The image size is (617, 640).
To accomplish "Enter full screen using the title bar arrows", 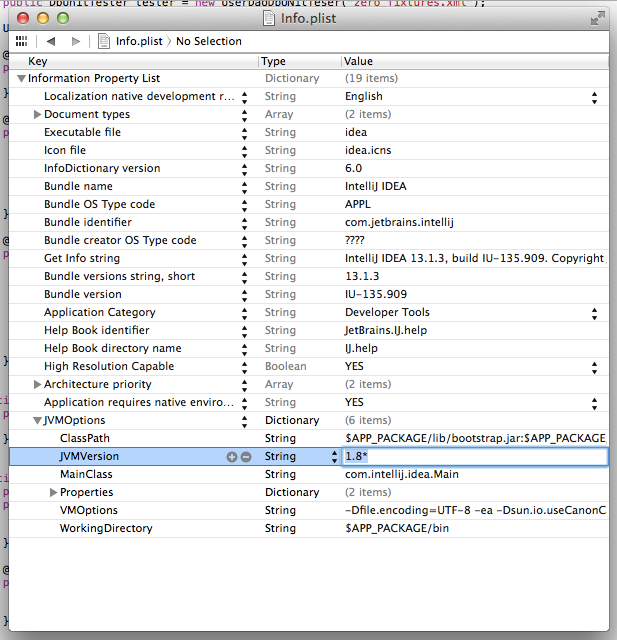I will (598, 18).
